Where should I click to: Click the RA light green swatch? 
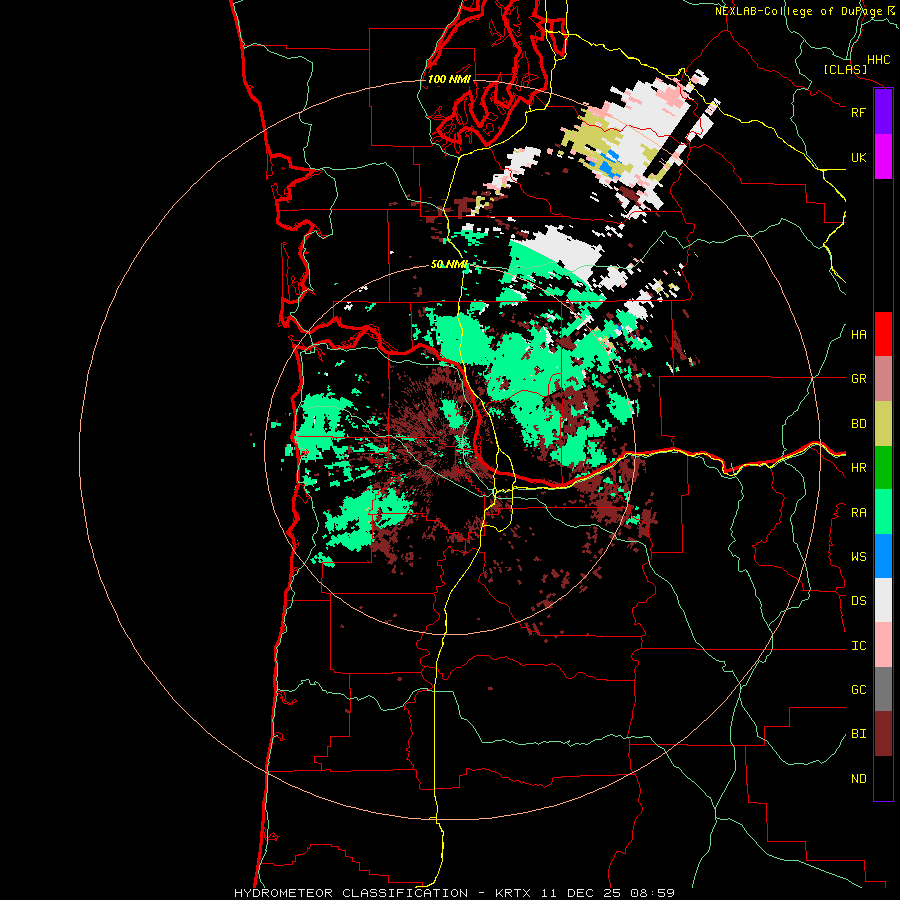[883, 512]
